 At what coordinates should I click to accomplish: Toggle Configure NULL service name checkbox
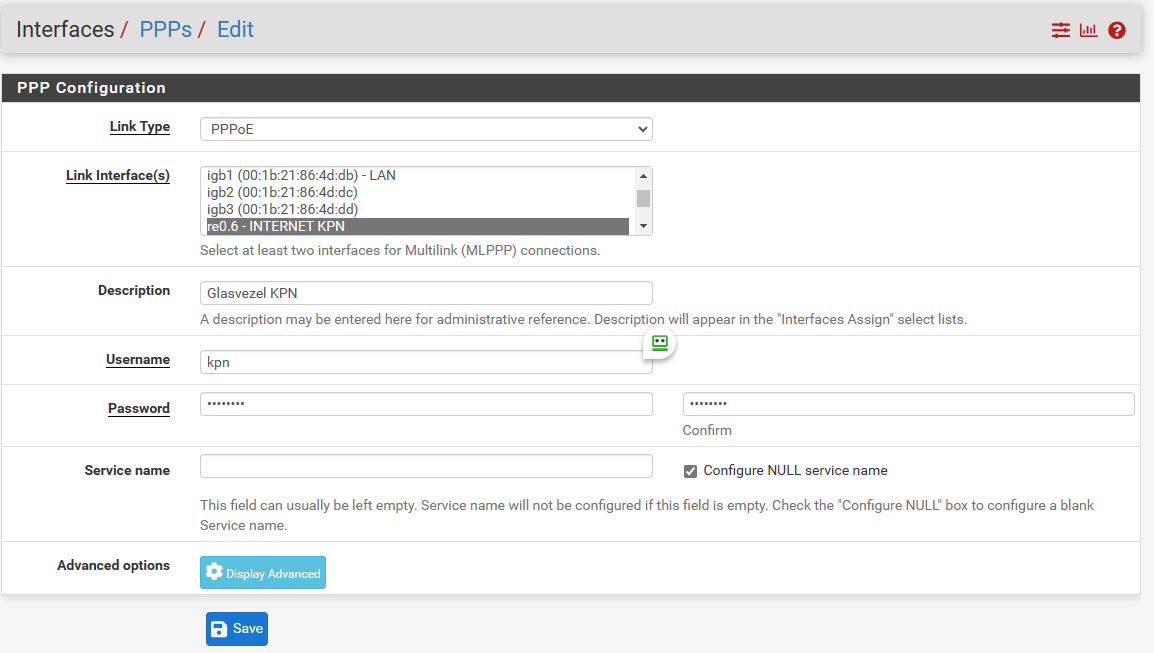690,471
